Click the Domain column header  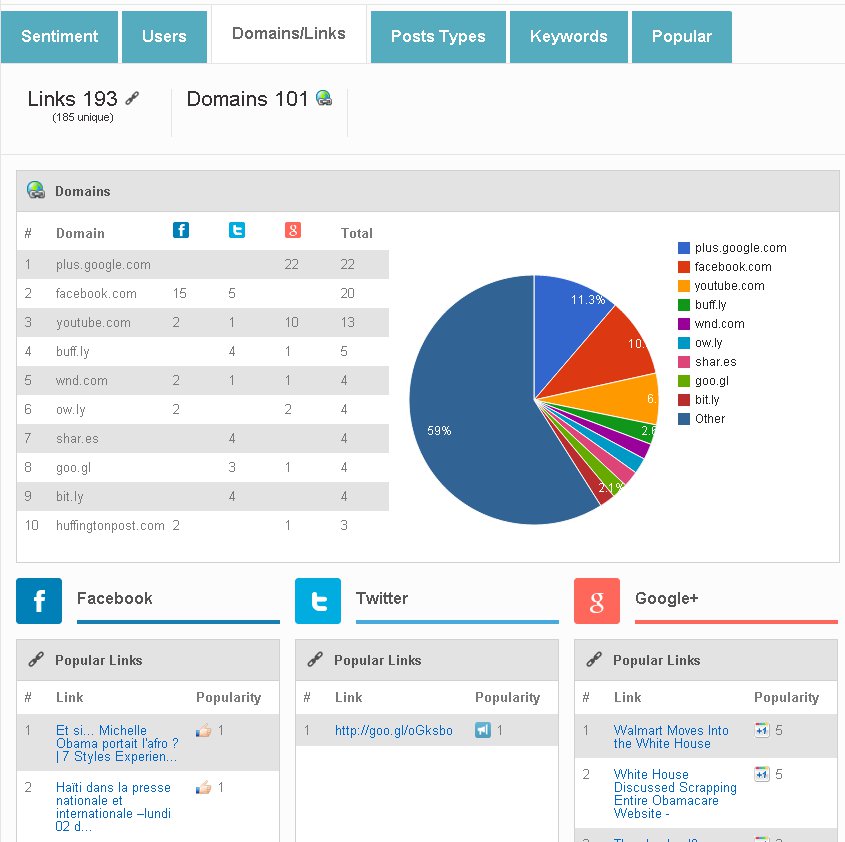coord(80,233)
